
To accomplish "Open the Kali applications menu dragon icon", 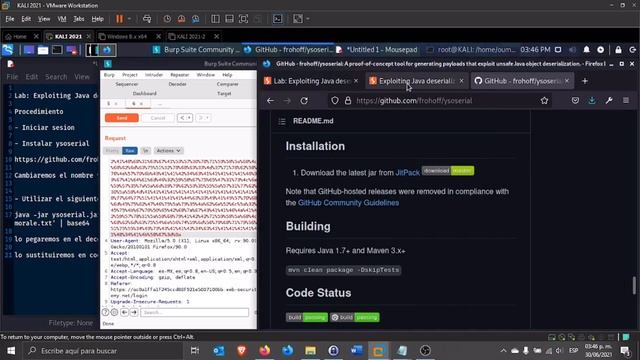I will coord(8,50).
